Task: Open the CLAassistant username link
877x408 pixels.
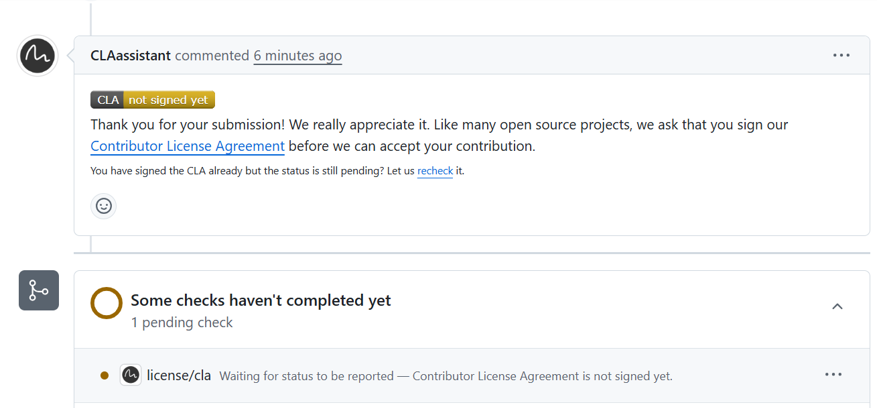Action: click(130, 55)
